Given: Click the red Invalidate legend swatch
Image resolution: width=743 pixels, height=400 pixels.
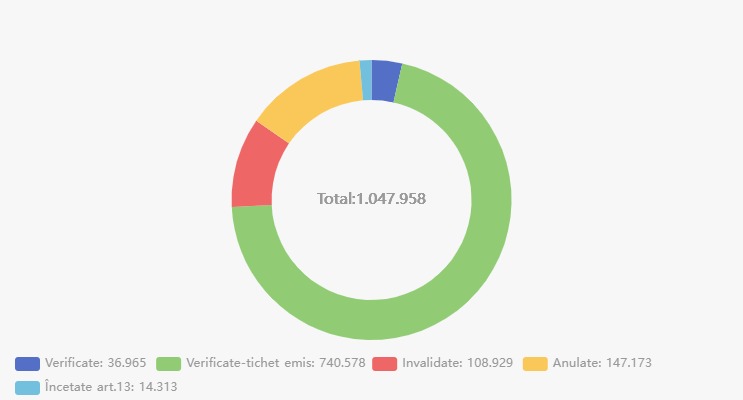Looking at the screenshot, I should pos(384,364).
